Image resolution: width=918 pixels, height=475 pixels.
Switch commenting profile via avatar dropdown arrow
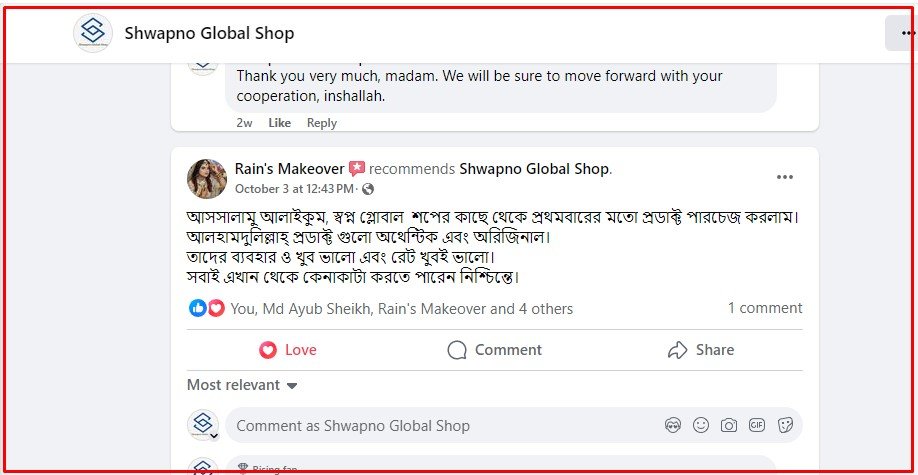(214, 436)
